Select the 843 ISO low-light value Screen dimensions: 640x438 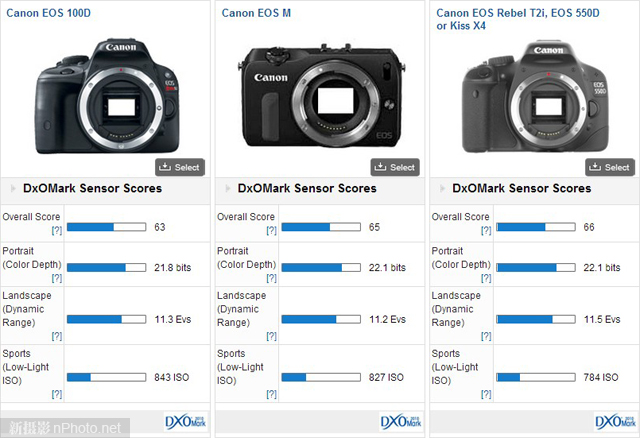point(171,377)
